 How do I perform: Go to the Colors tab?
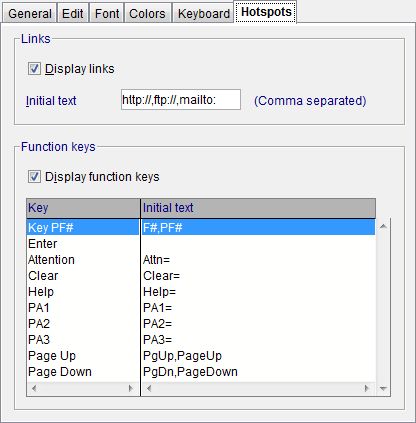click(x=147, y=13)
